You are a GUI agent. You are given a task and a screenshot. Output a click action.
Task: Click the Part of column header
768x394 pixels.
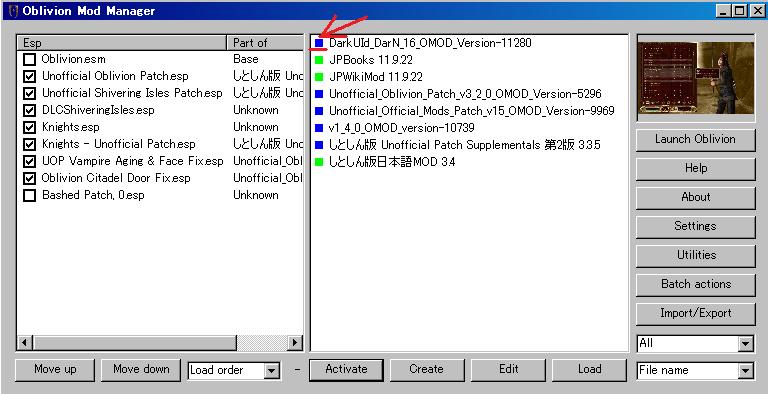coord(265,43)
